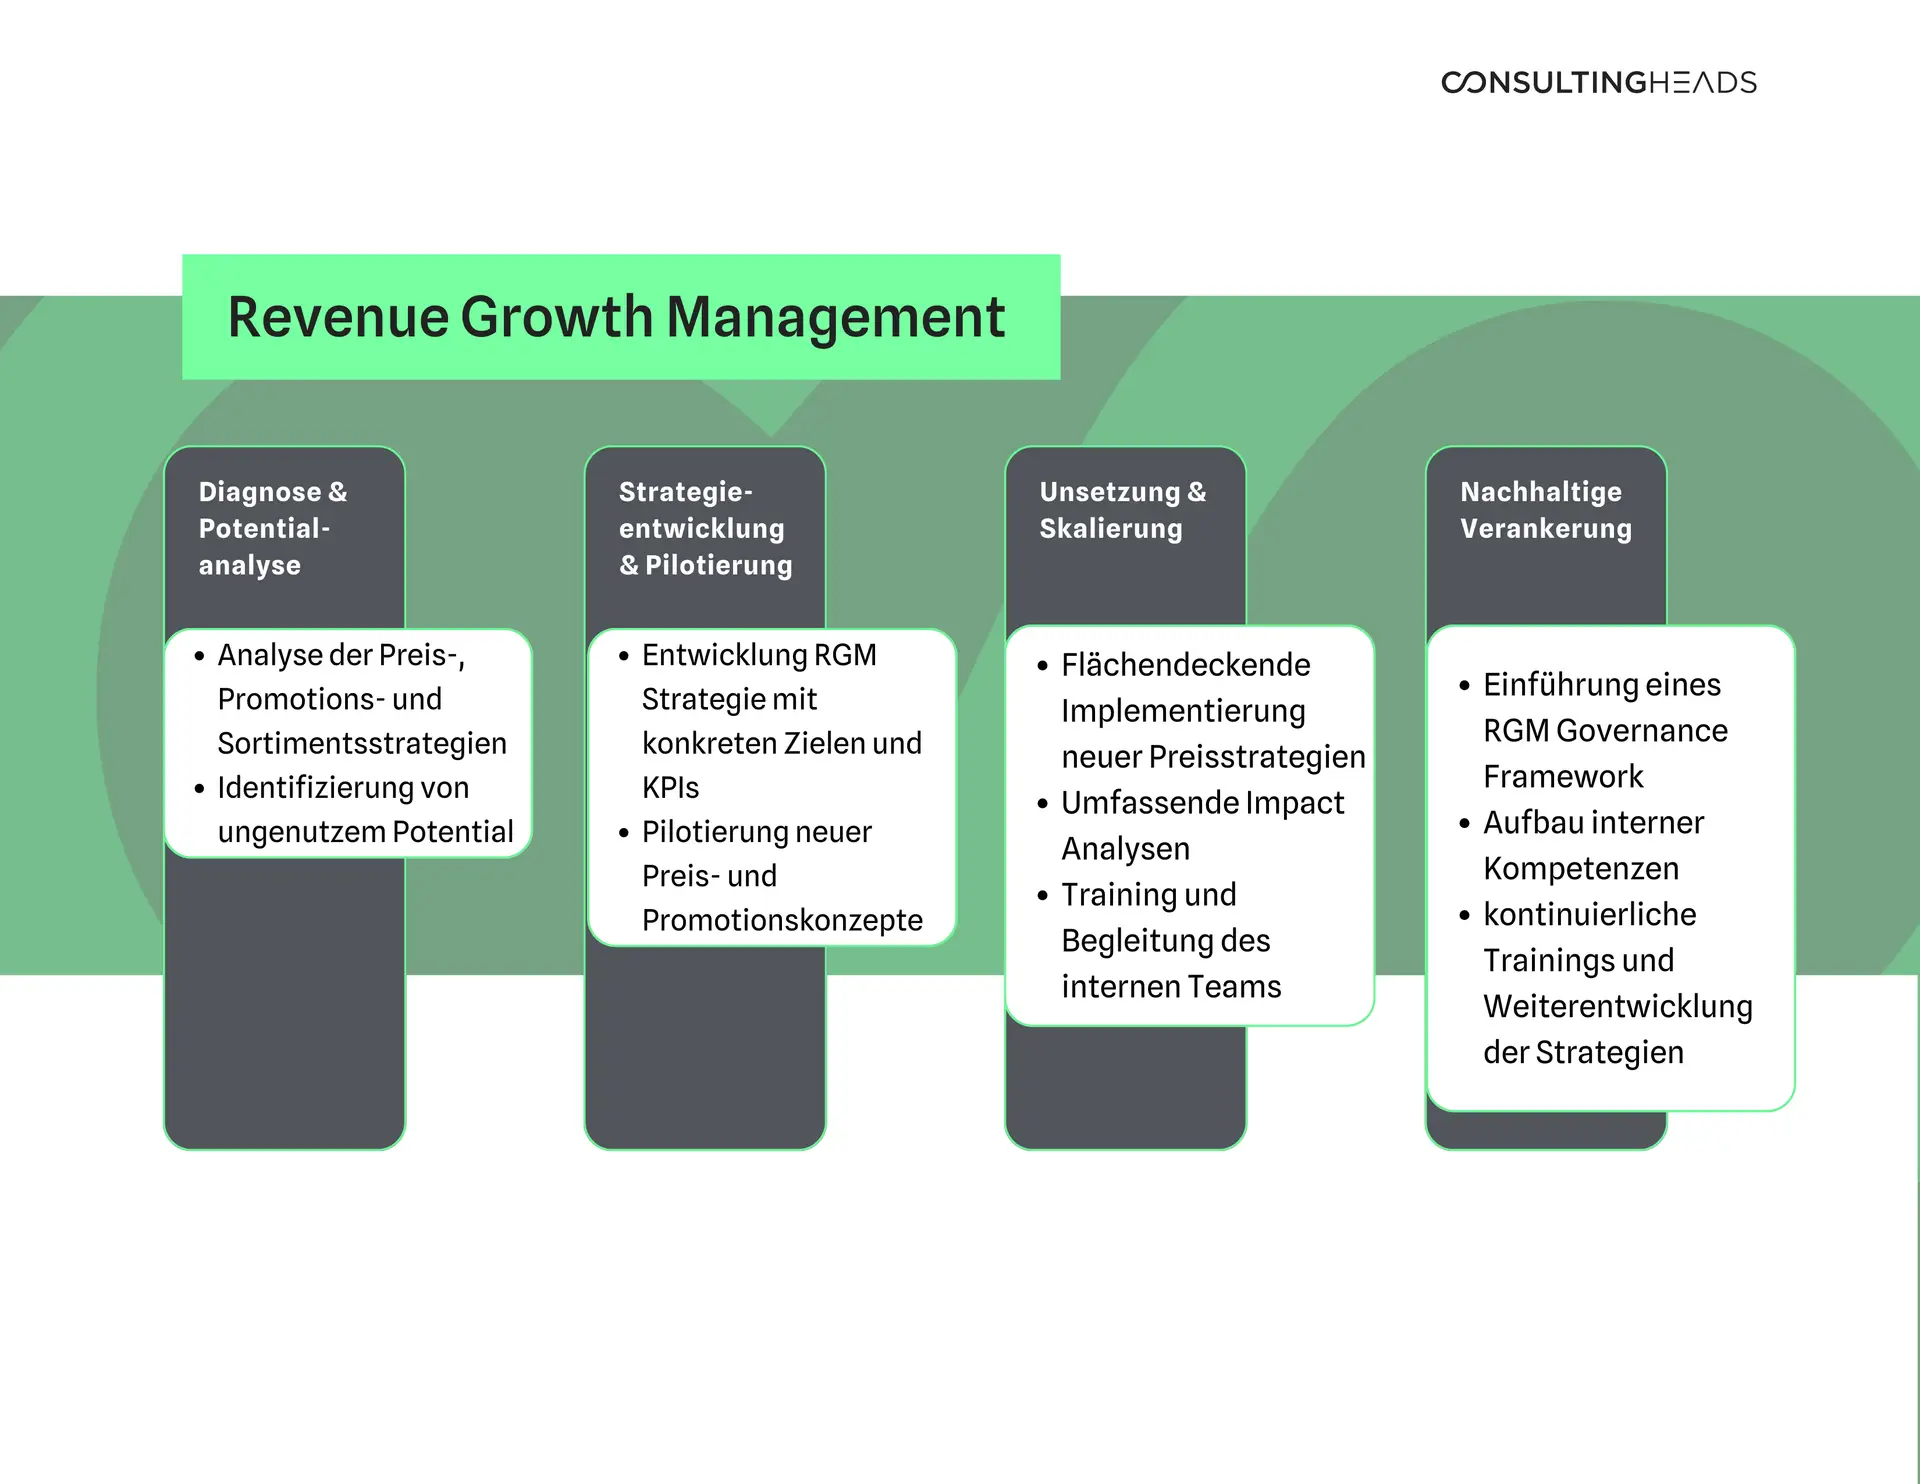The height and width of the screenshot is (1484, 1920).
Task: Select the Diagnose & Potentialanalyse heading
Action: click(x=272, y=528)
